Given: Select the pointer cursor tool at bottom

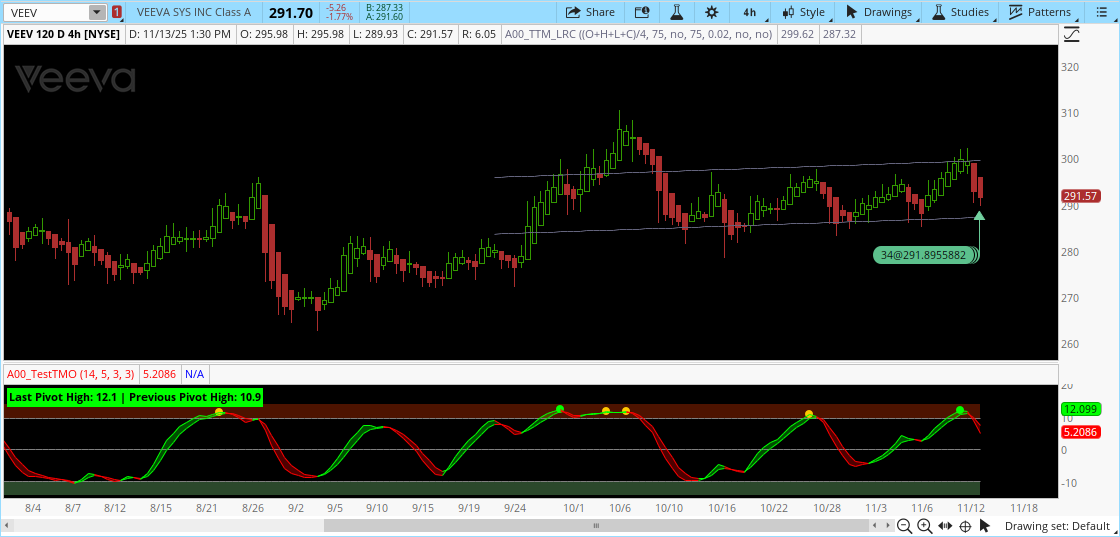Looking at the screenshot, I should [x=986, y=526].
